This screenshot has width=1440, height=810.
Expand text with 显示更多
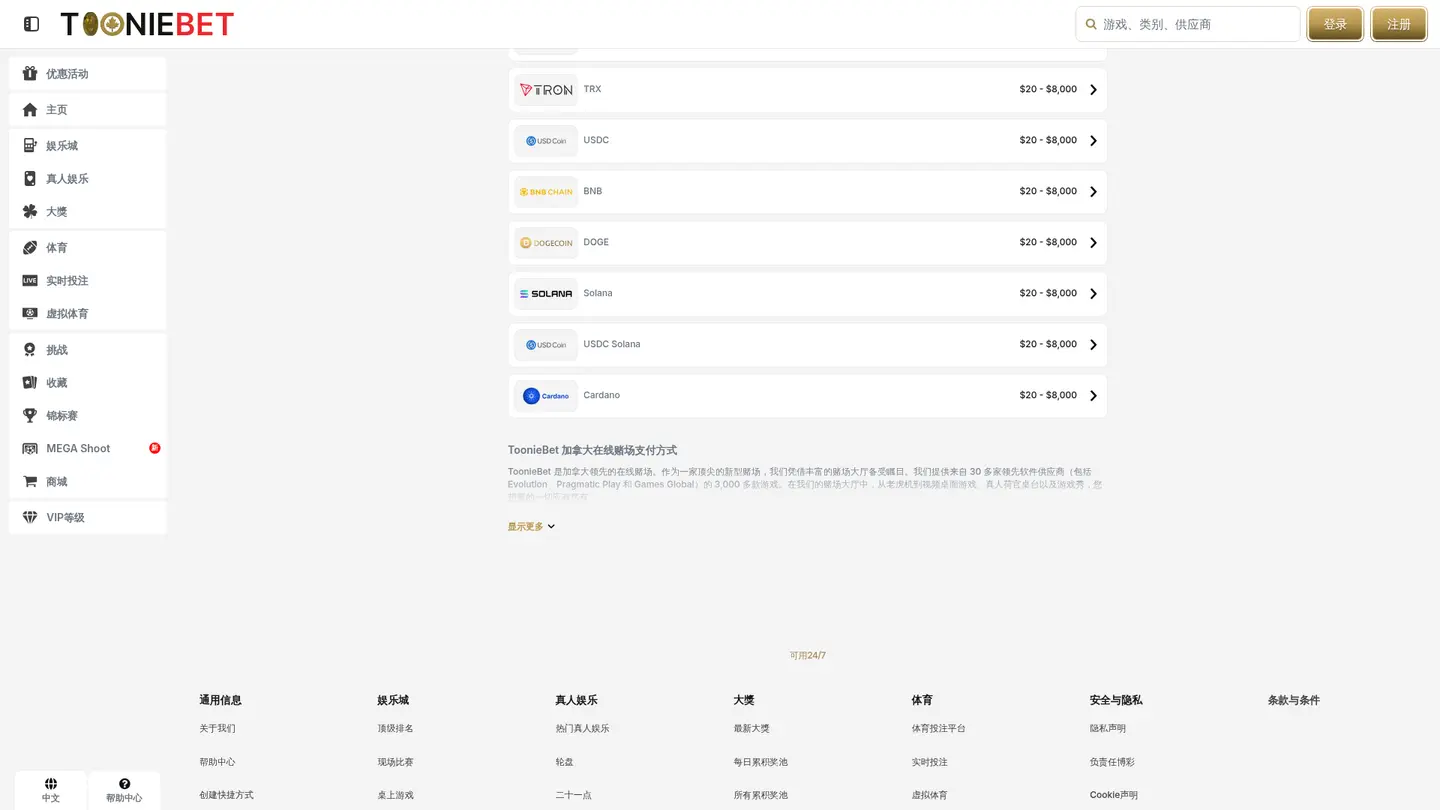pos(531,526)
